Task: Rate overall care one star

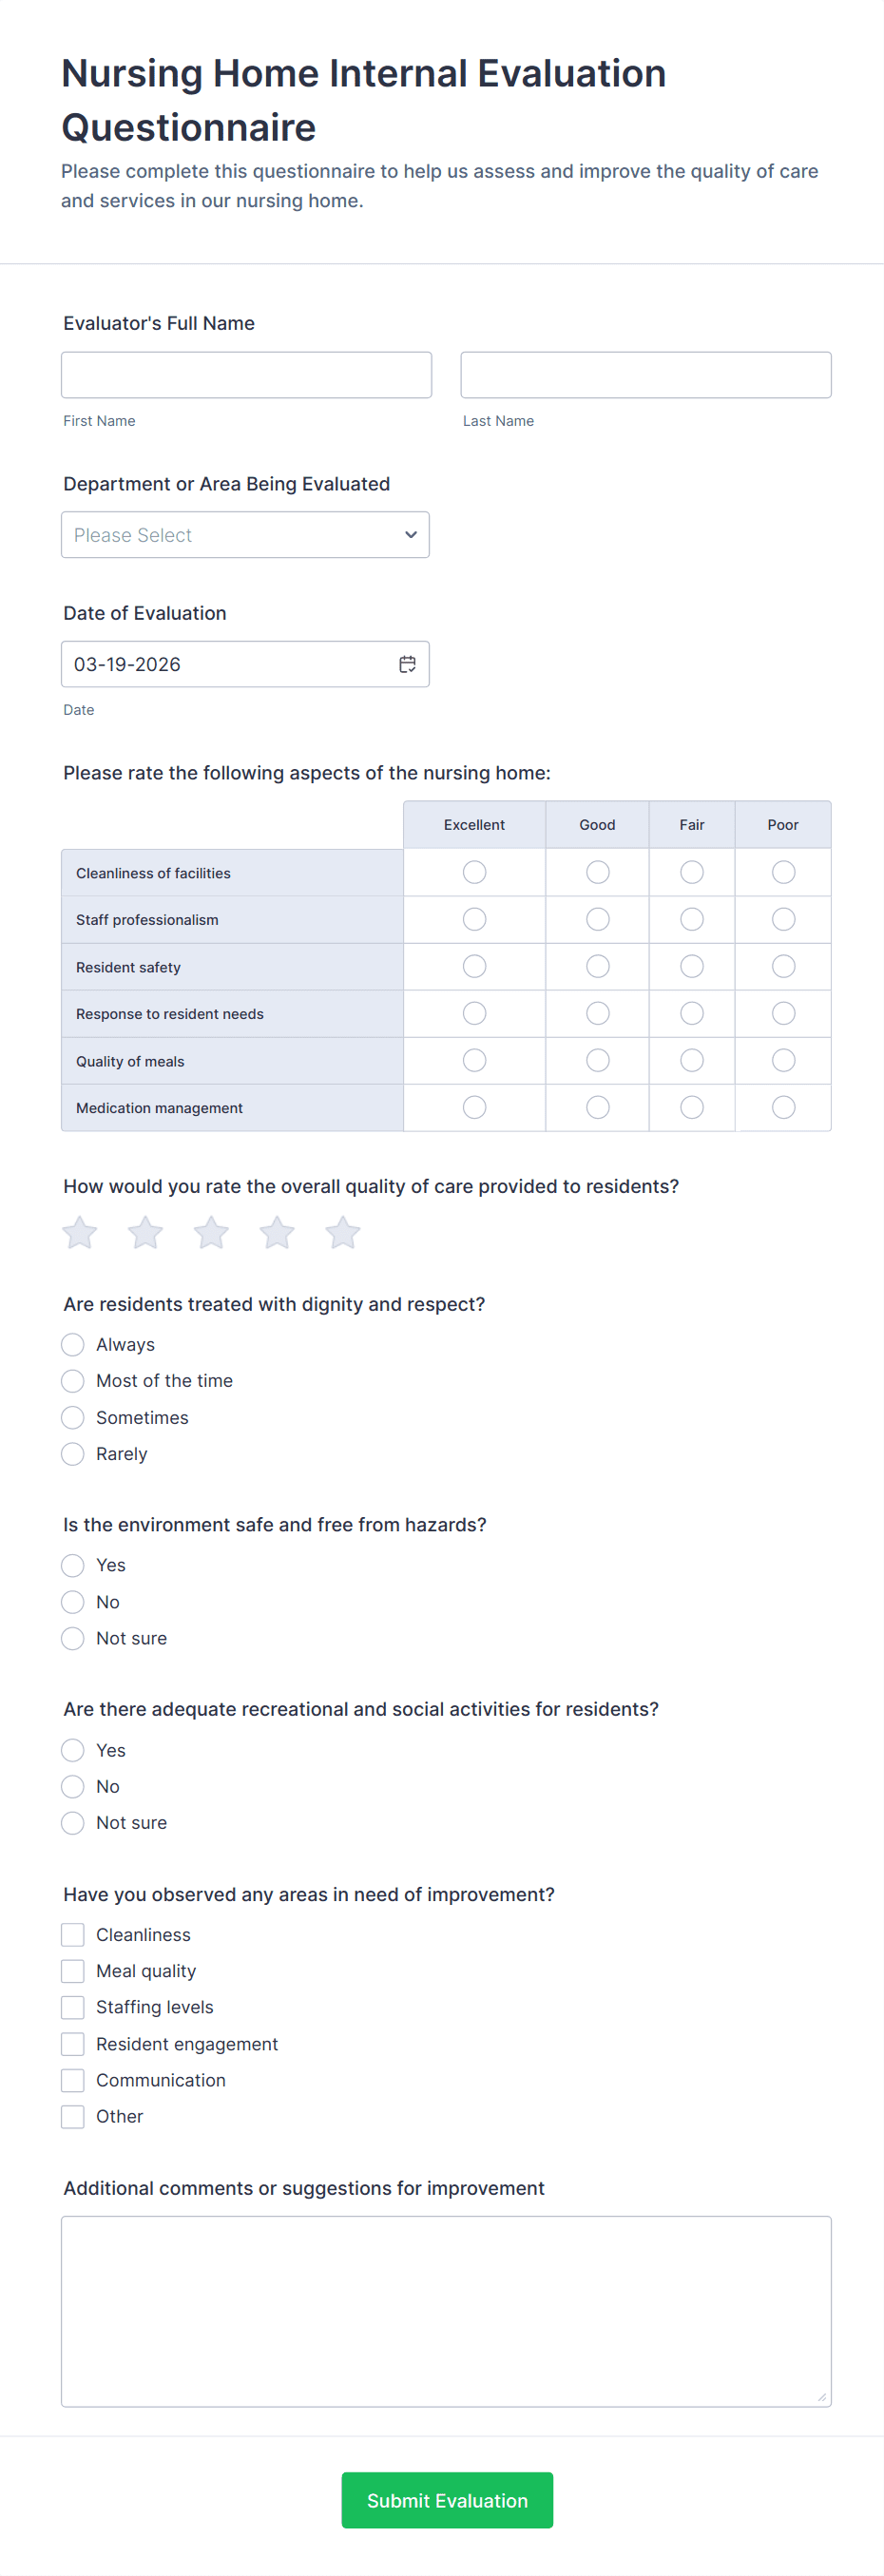Action: pyautogui.click(x=80, y=1232)
